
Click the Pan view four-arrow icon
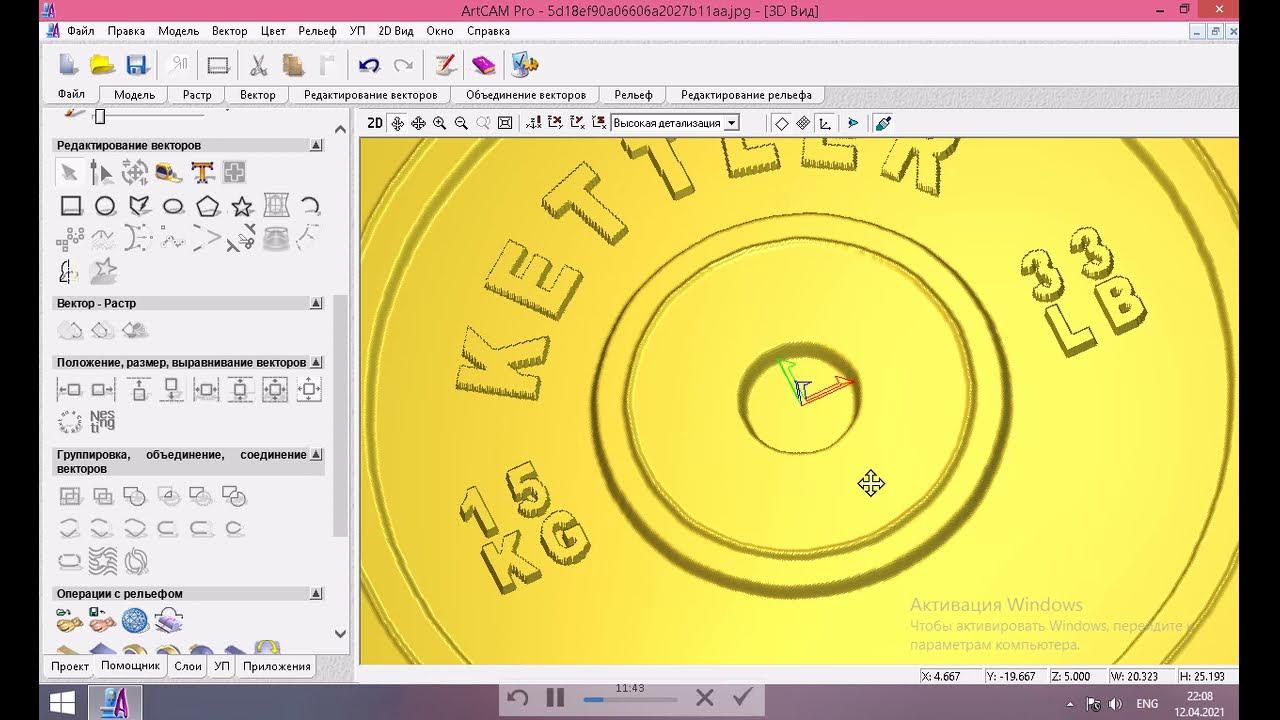pos(418,123)
